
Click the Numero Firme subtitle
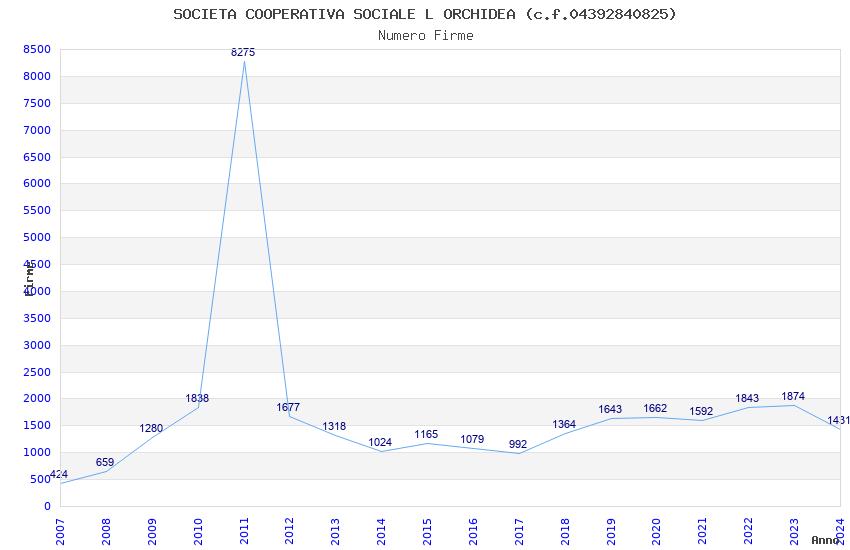click(426, 36)
